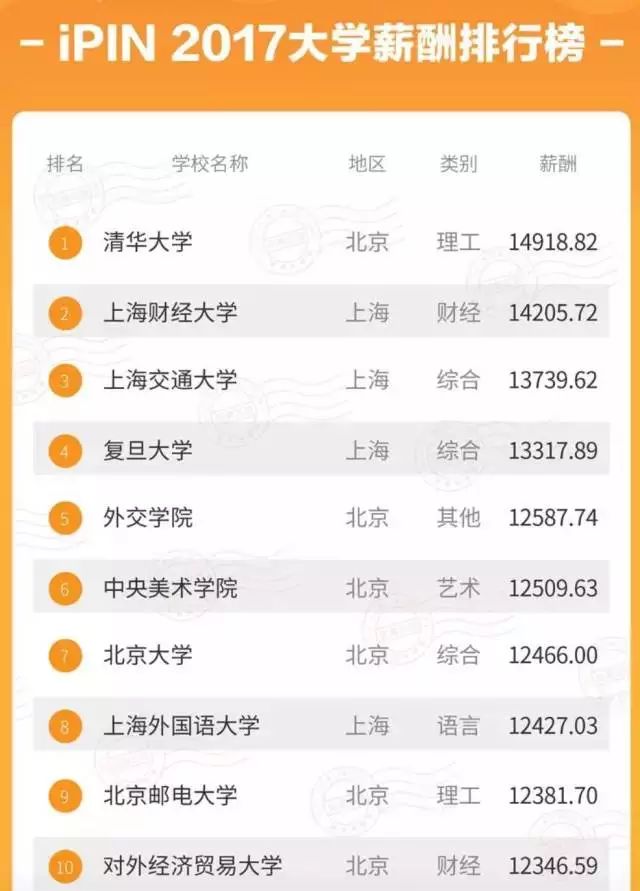Click the orange rank 3 badge
Screen dimensions: 640x891
[x=65, y=380]
